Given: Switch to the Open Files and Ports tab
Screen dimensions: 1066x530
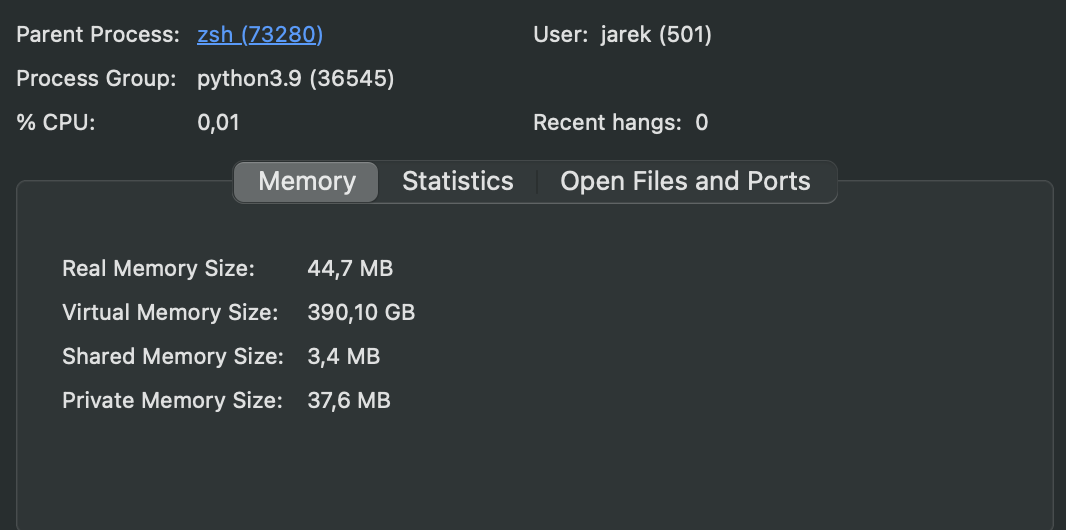Looking at the screenshot, I should [x=685, y=181].
